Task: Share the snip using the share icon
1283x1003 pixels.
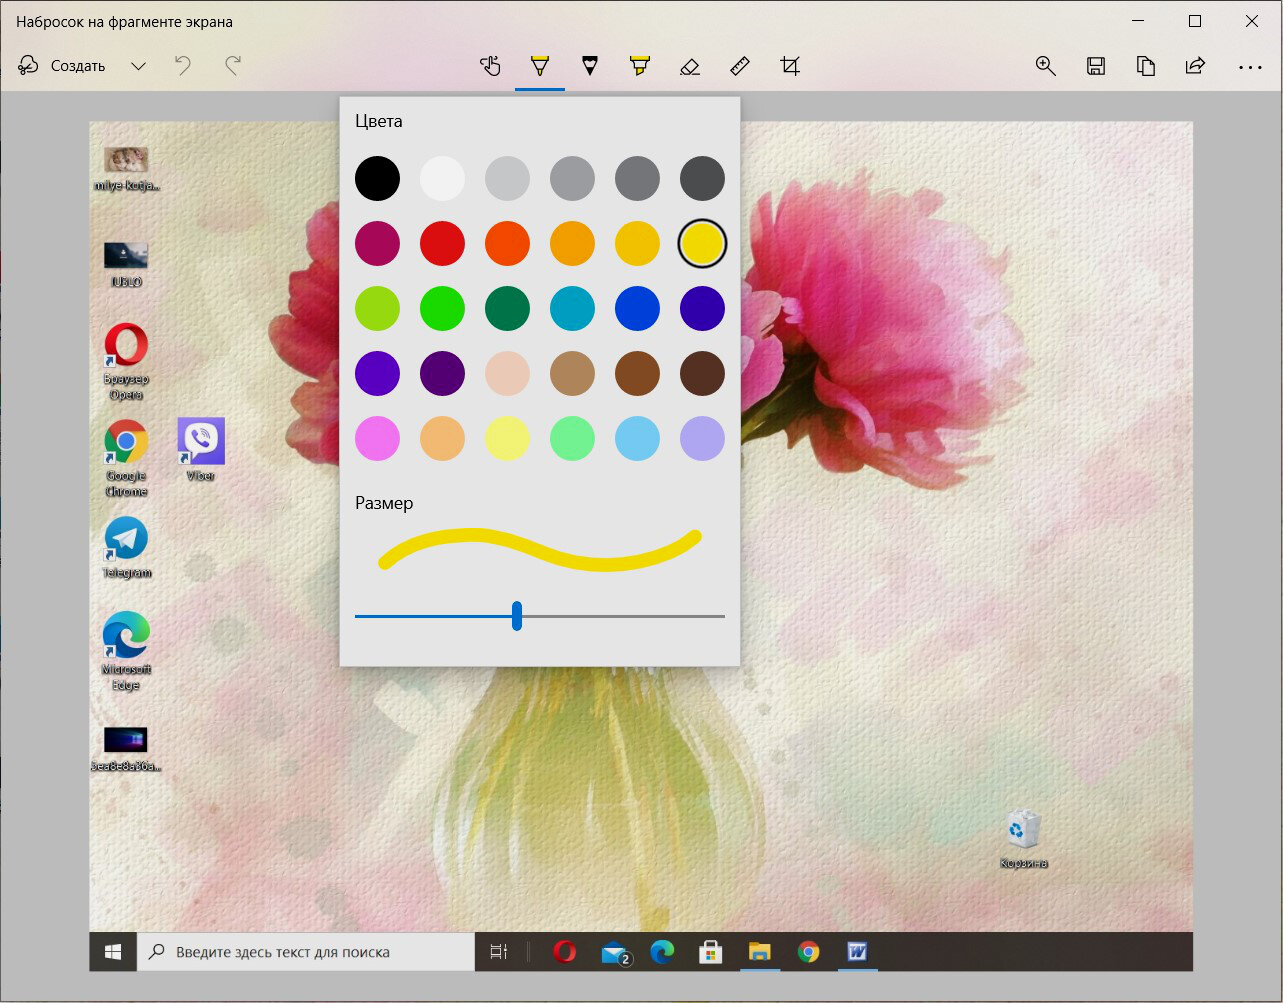Action: point(1196,66)
